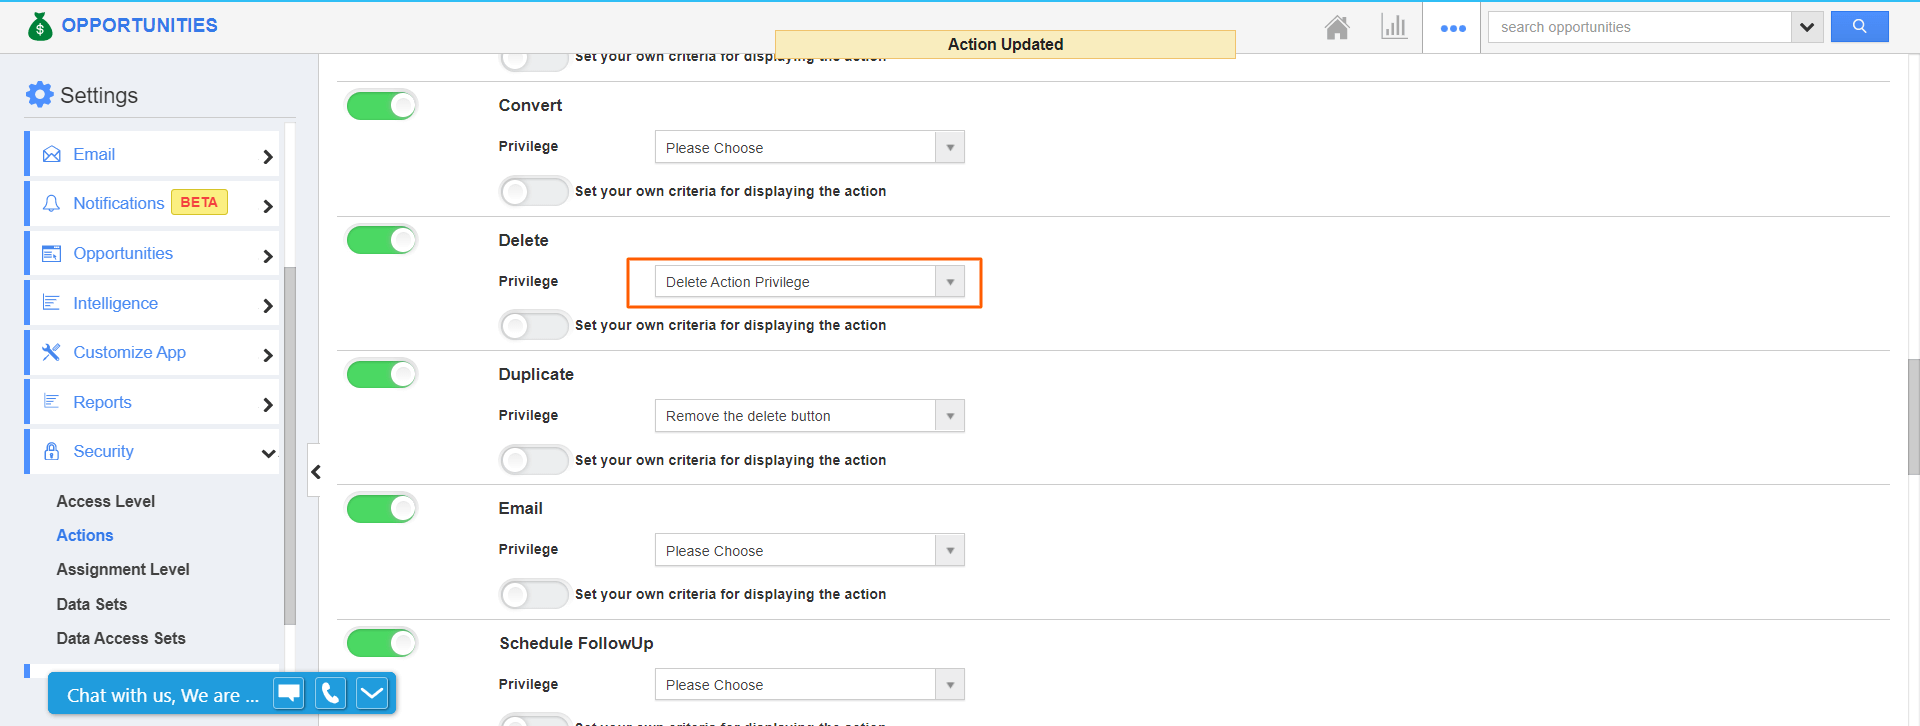This screenshot has width=1920, height=726.
Task: Open the Email action privilege dropdown
Action: click(809, 550)
